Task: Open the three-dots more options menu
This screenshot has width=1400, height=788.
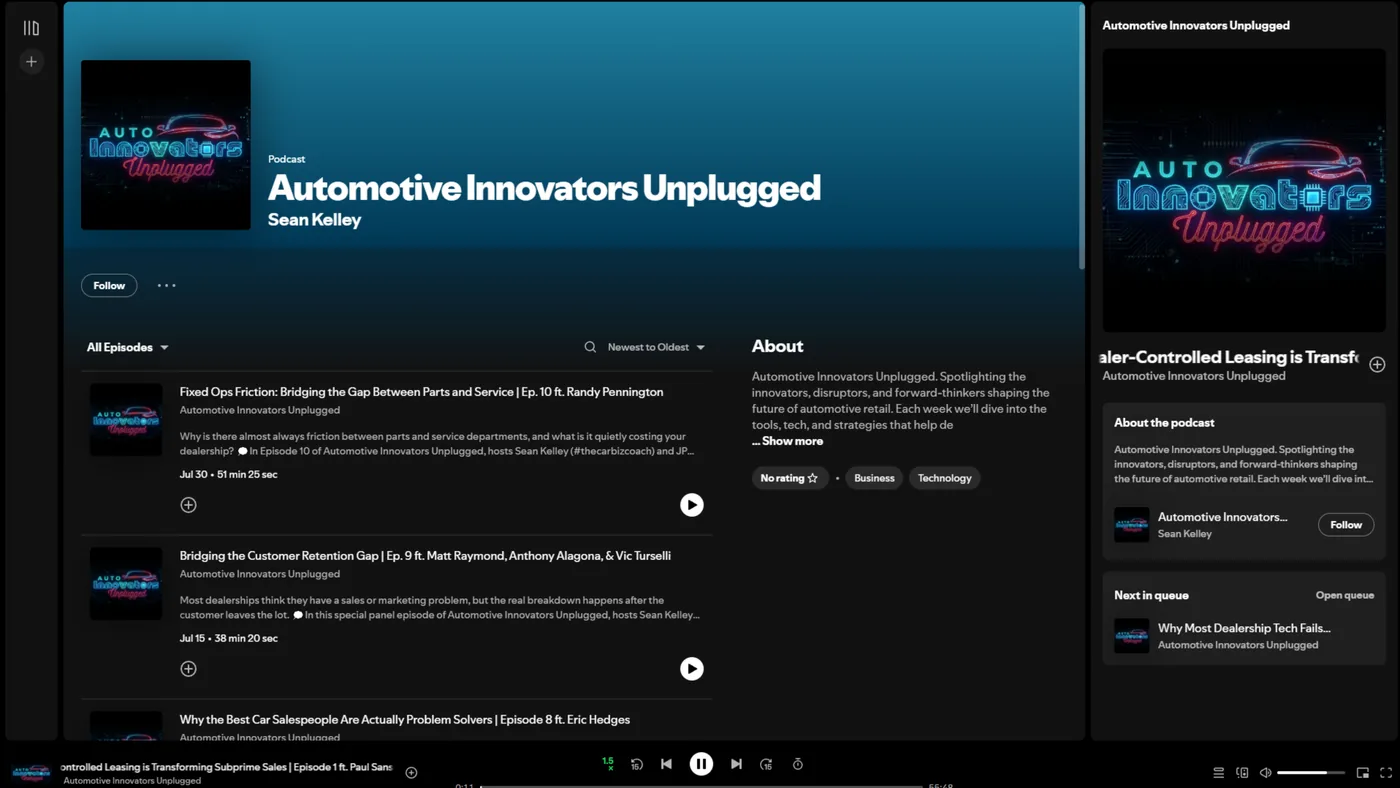Action: point(166,285)
